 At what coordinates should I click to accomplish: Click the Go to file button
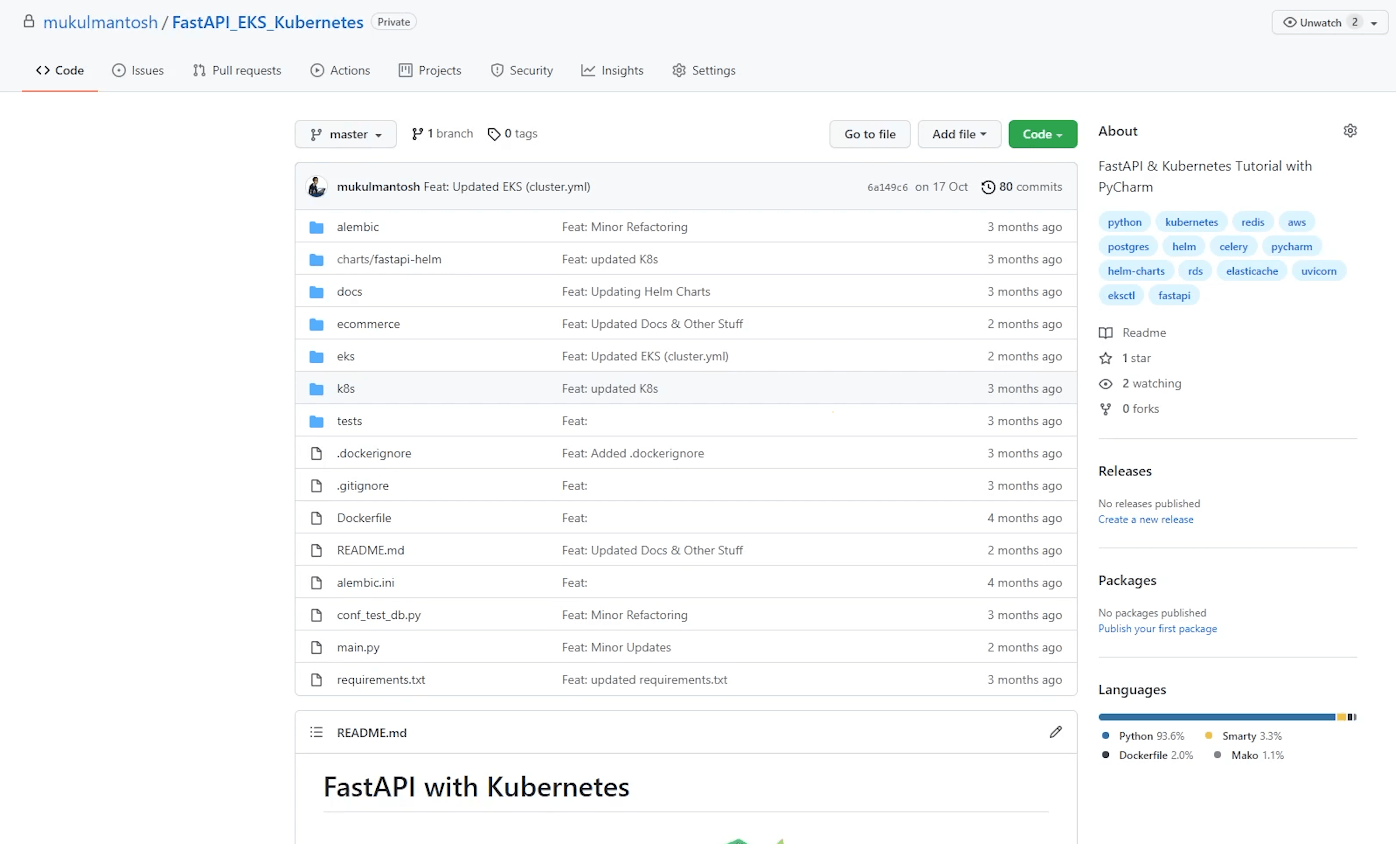point(869,133)
